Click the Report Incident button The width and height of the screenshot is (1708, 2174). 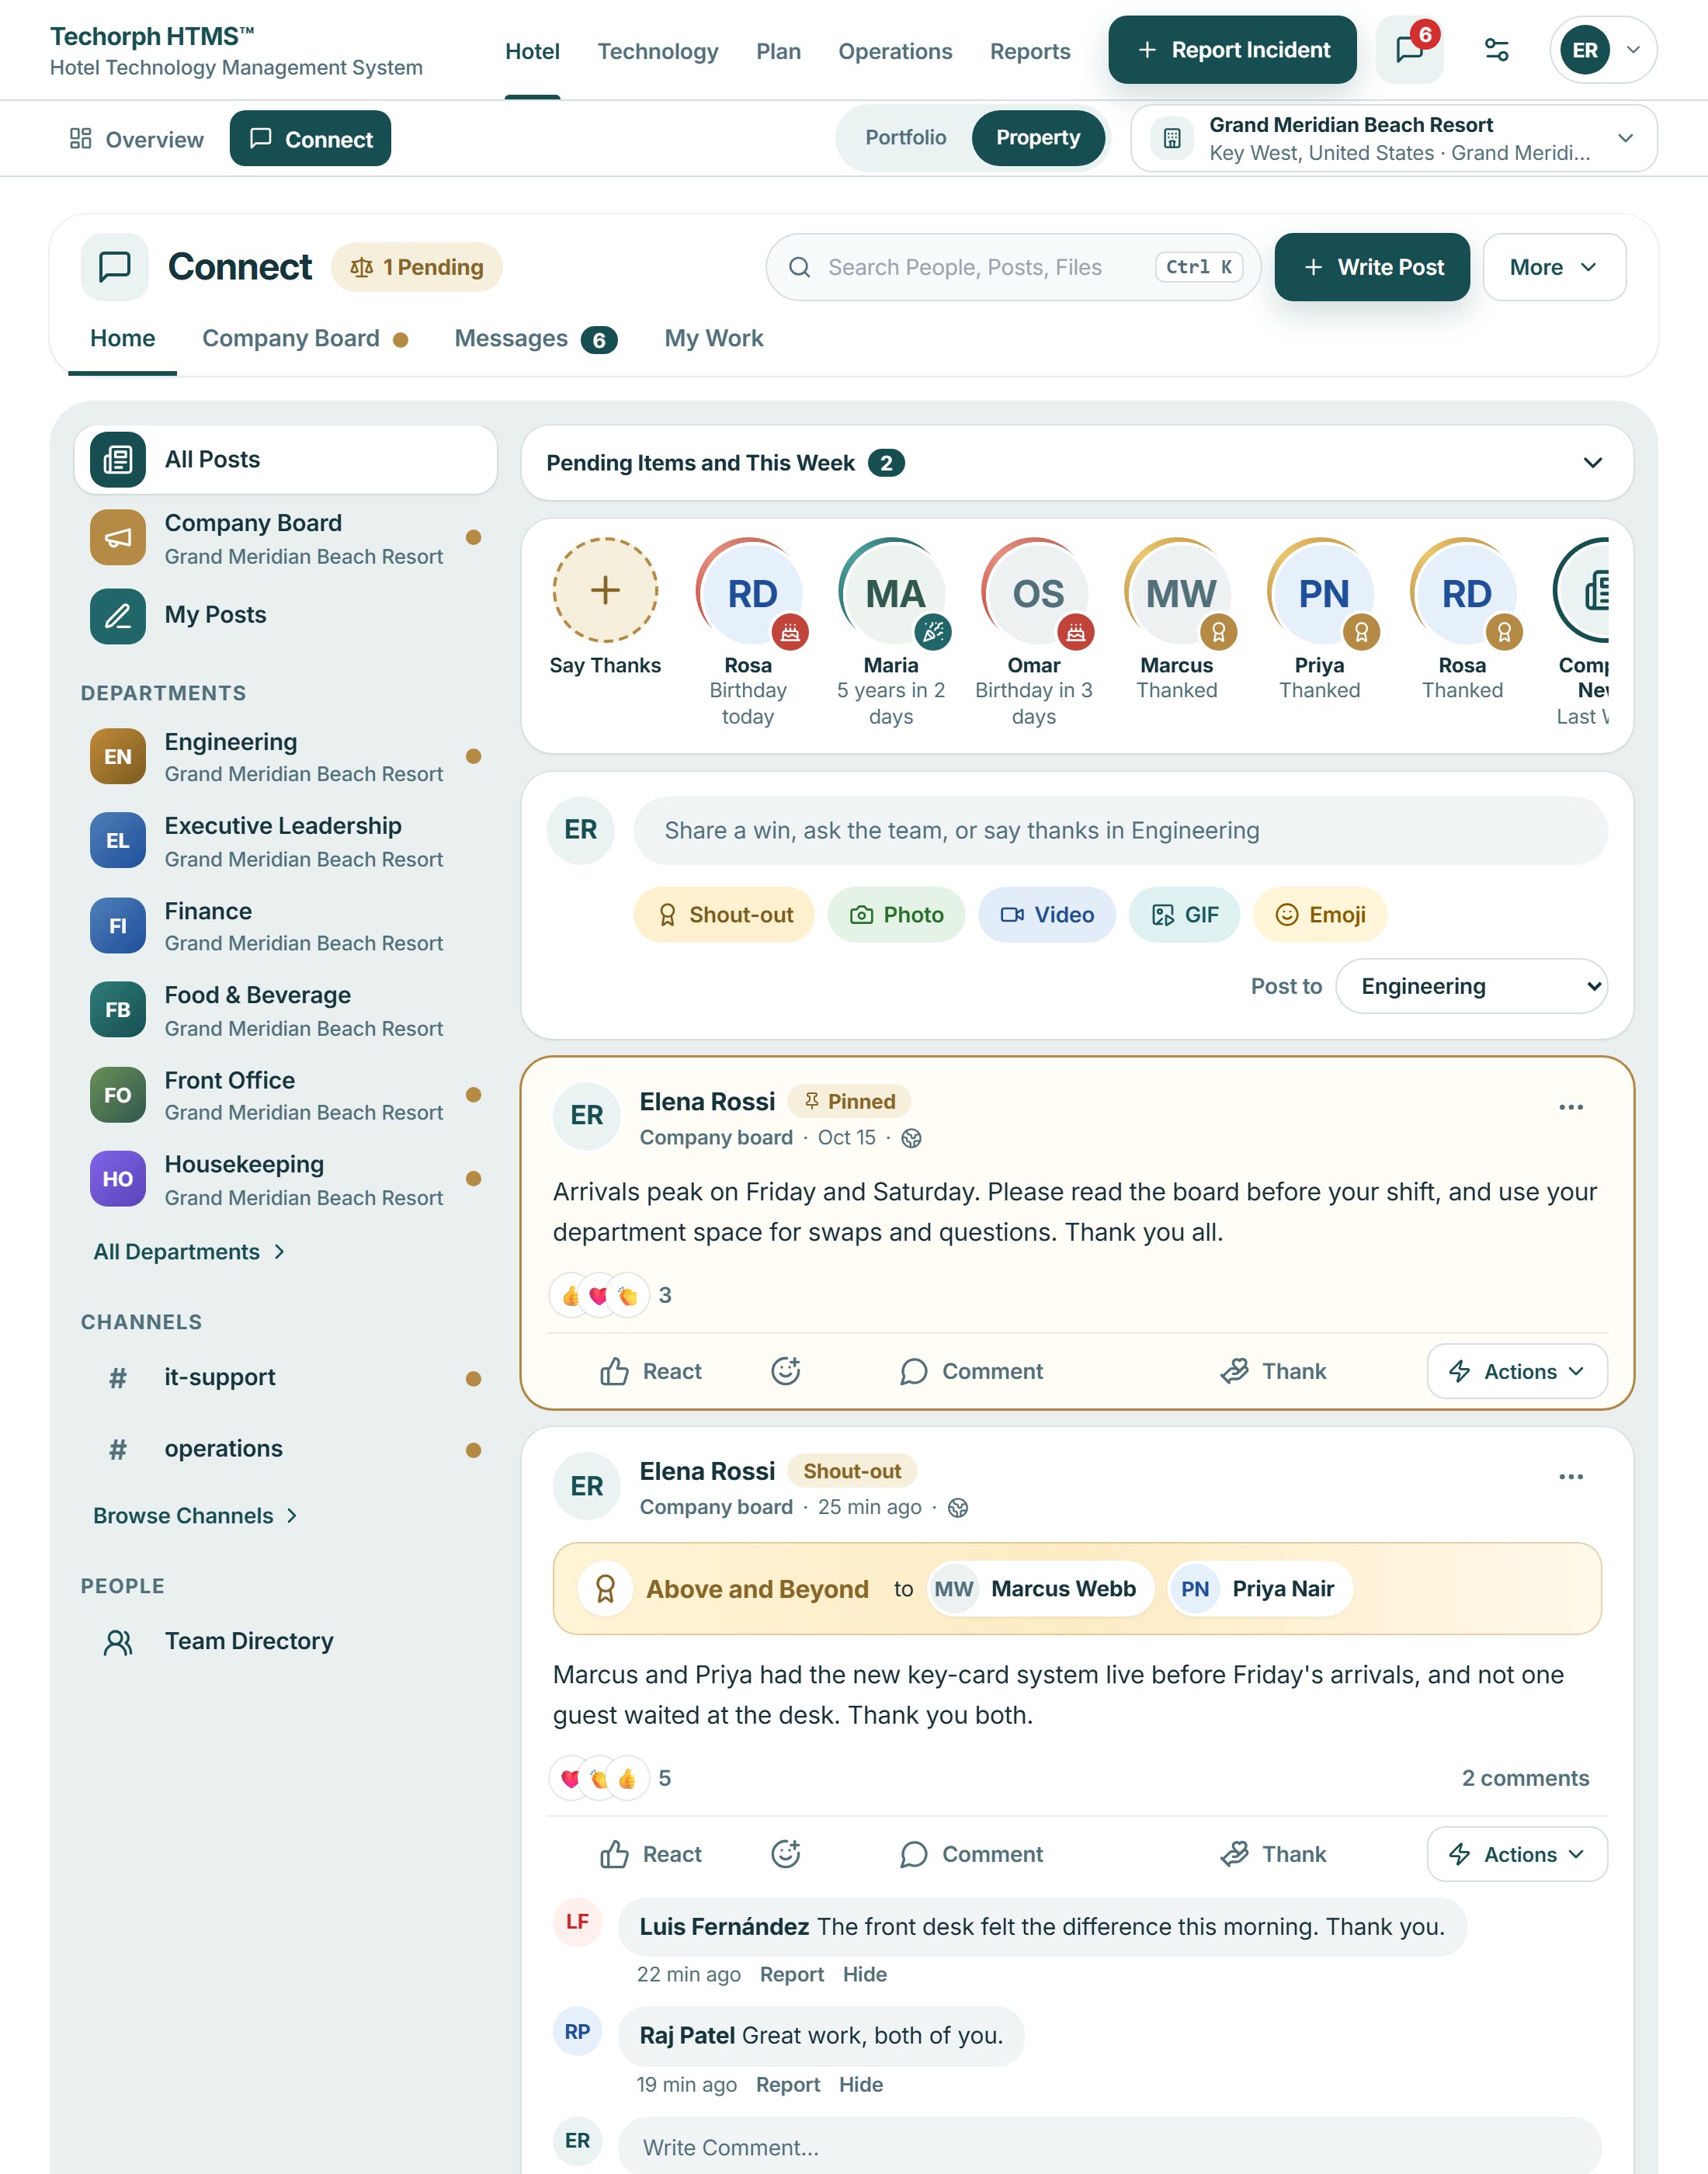pos(1232,50)
